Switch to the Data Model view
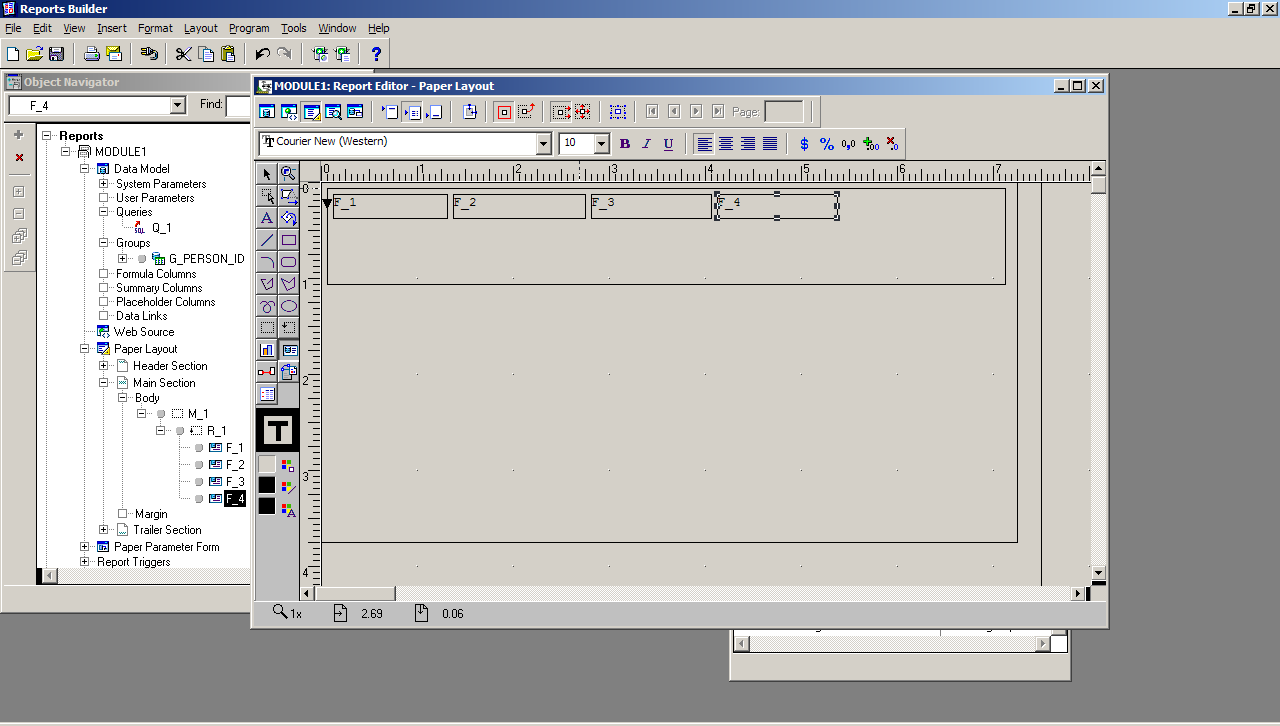Image resolution: width=1280 pixels, height=726 pixels. pos(266,111)
